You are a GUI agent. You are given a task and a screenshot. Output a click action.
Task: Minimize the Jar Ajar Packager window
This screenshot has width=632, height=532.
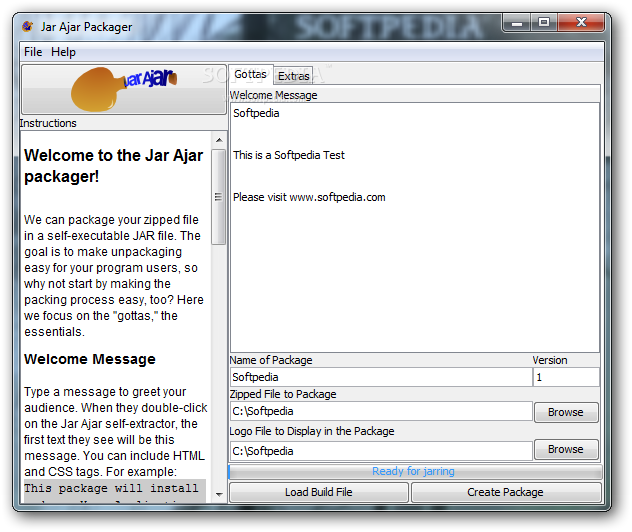click(517, 23)
